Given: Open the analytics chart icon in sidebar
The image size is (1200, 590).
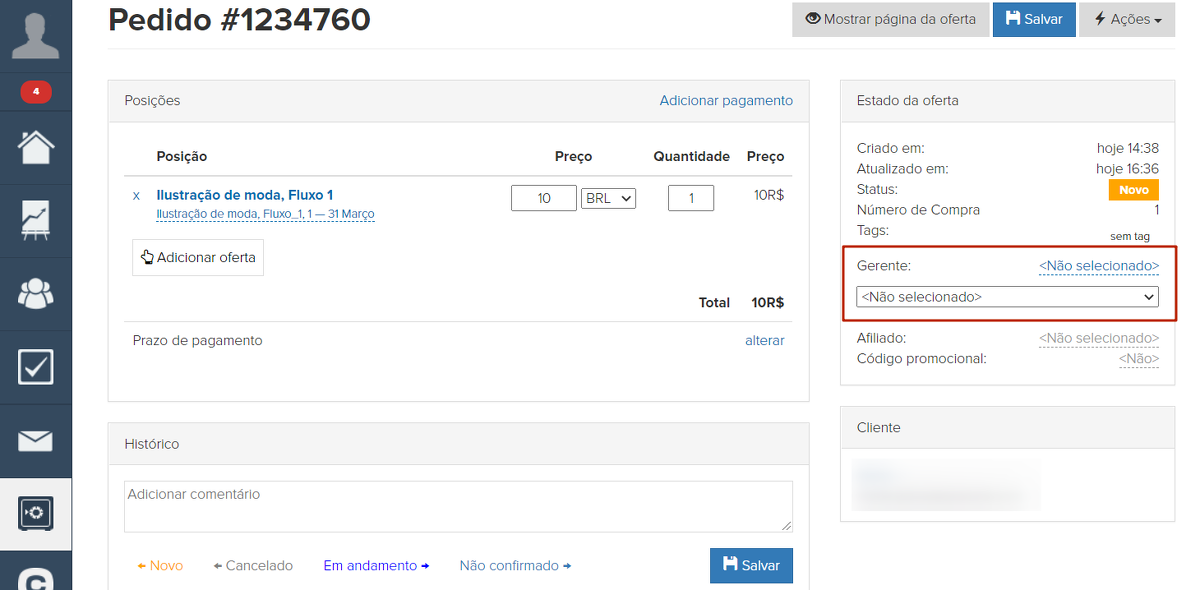Looking at the screenshot, I should click(35, 220).
